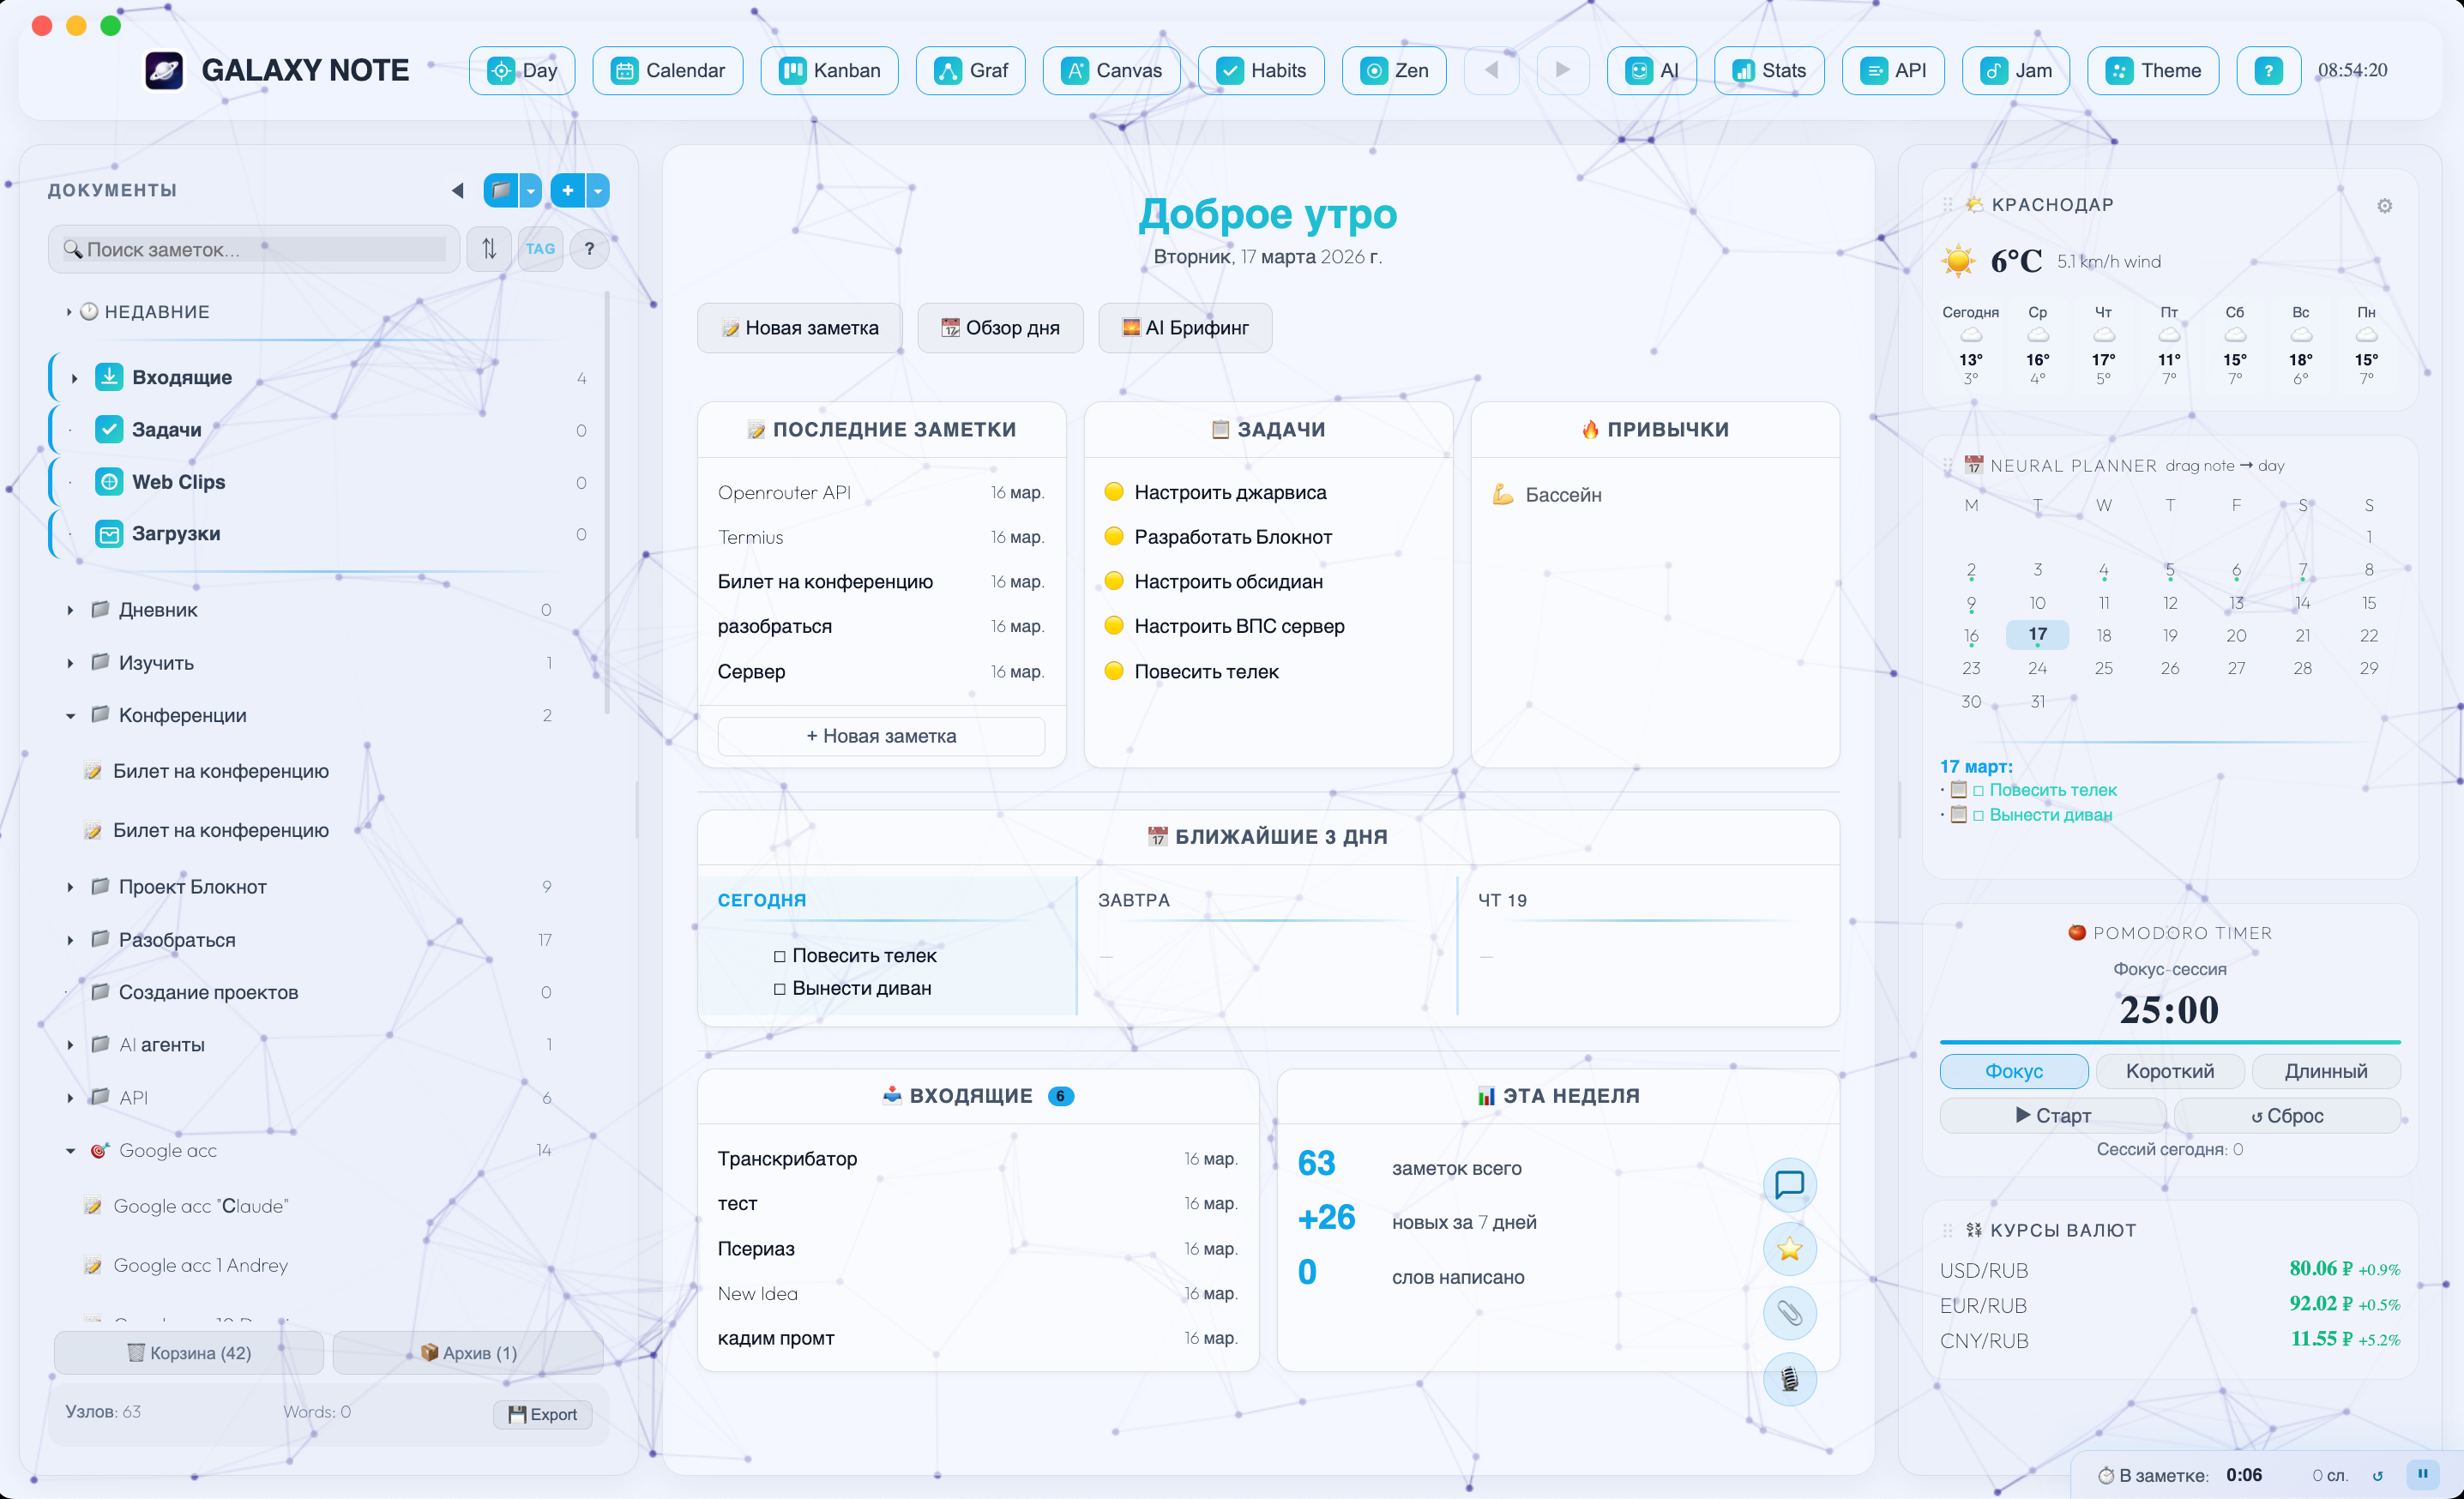
Task: Start the pomodoro with Старт
Action: 2052,1115
